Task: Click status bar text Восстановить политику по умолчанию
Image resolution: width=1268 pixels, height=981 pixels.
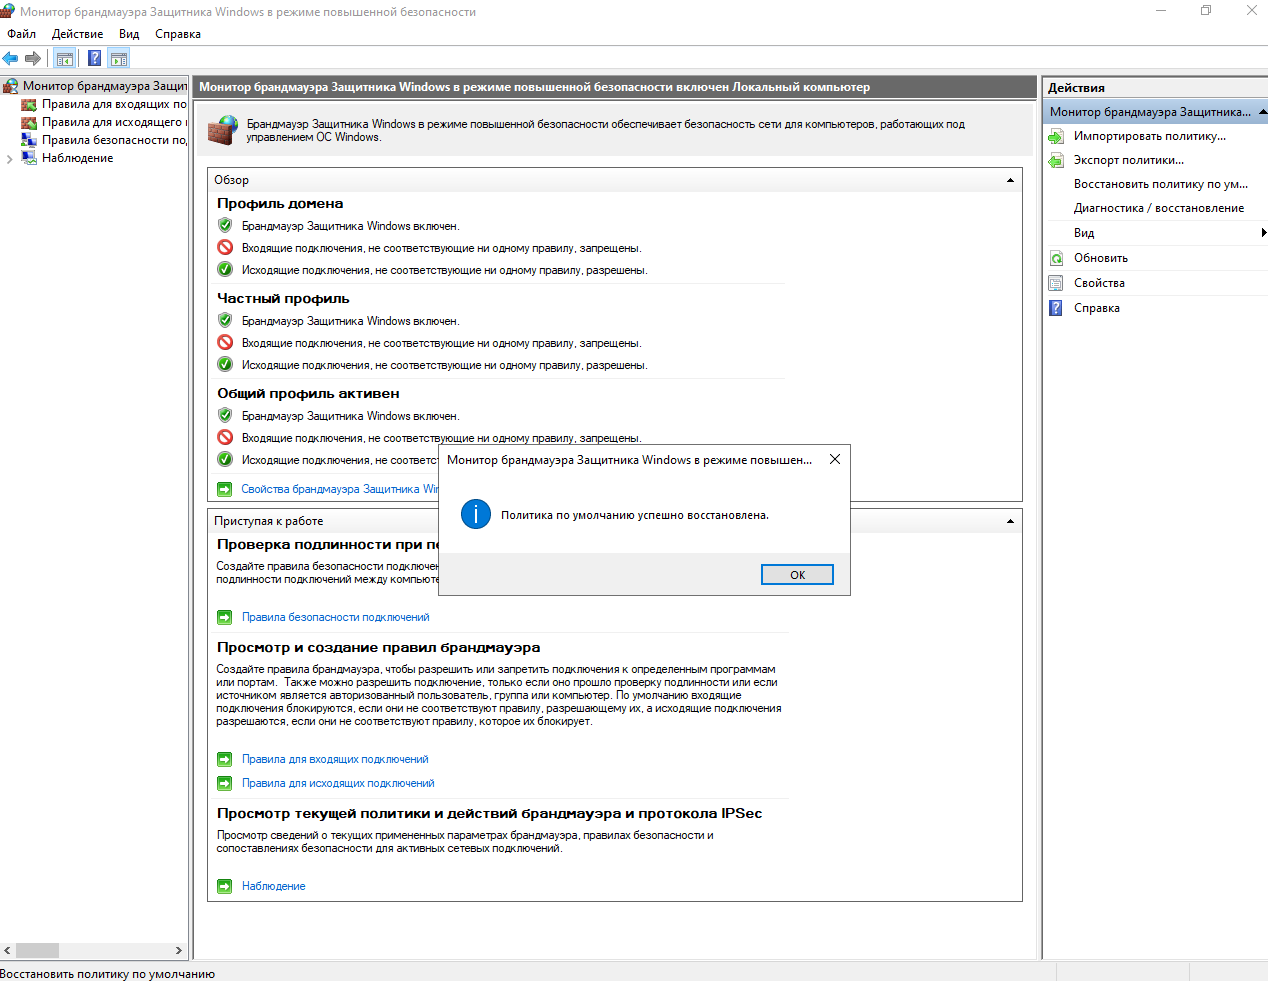Action: tap(108, 973)
